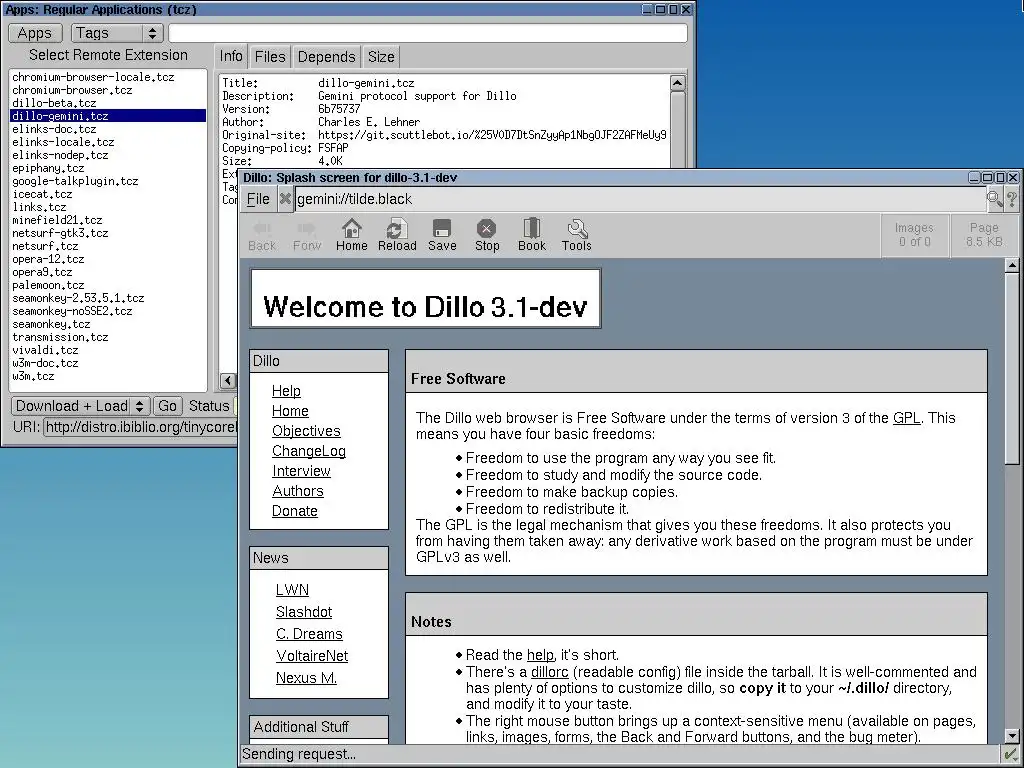Viewport: 1024px width, 768px height.
Task: Expand the Download + Load dropdown
Action: pyautogui.click(x=80, y=406)
